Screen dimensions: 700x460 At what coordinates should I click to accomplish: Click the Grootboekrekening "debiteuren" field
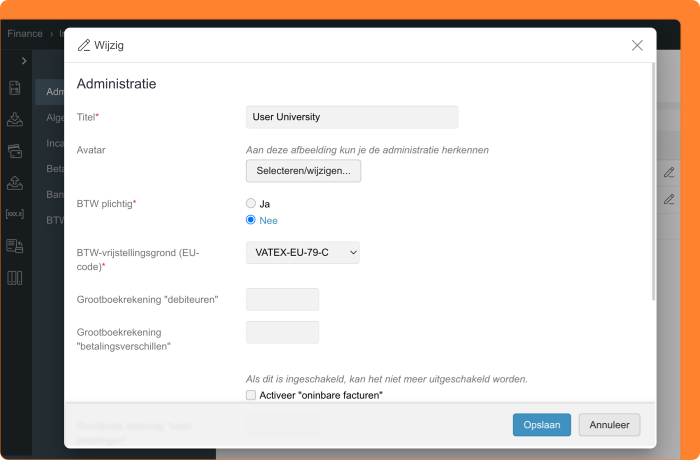pos(283,299)
